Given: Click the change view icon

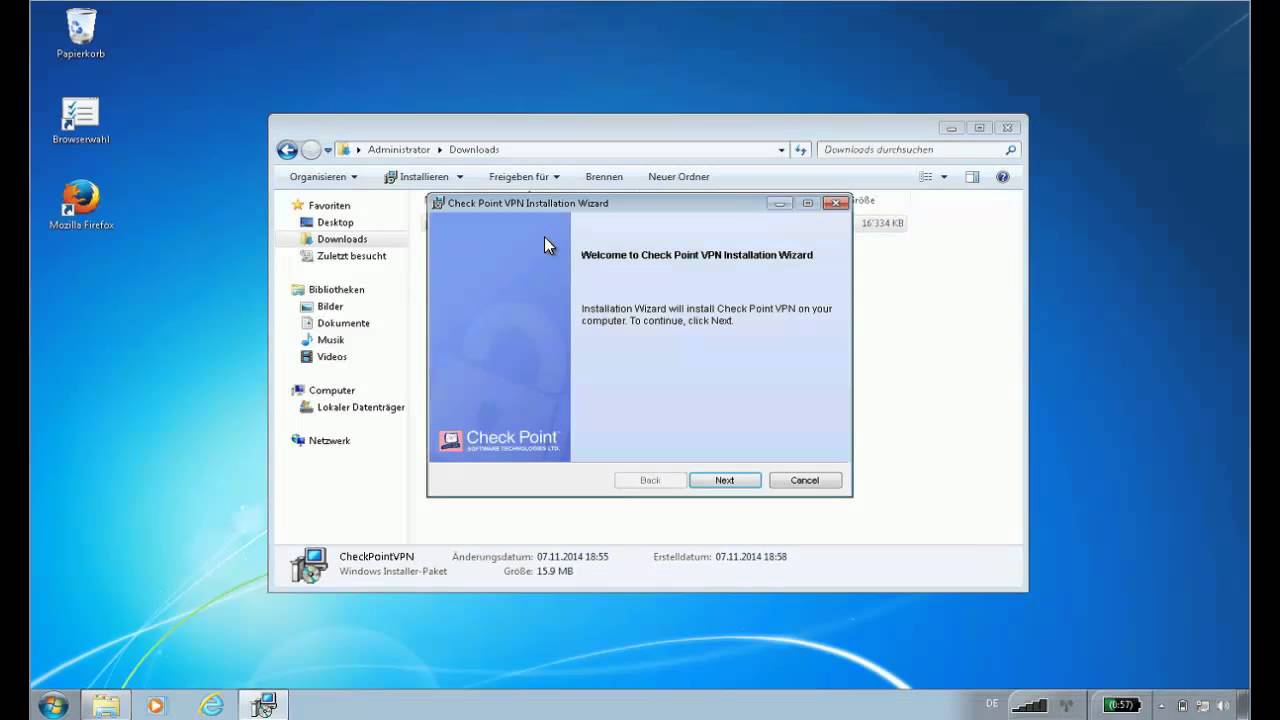Looking at the screenshot, I should 926,177.
